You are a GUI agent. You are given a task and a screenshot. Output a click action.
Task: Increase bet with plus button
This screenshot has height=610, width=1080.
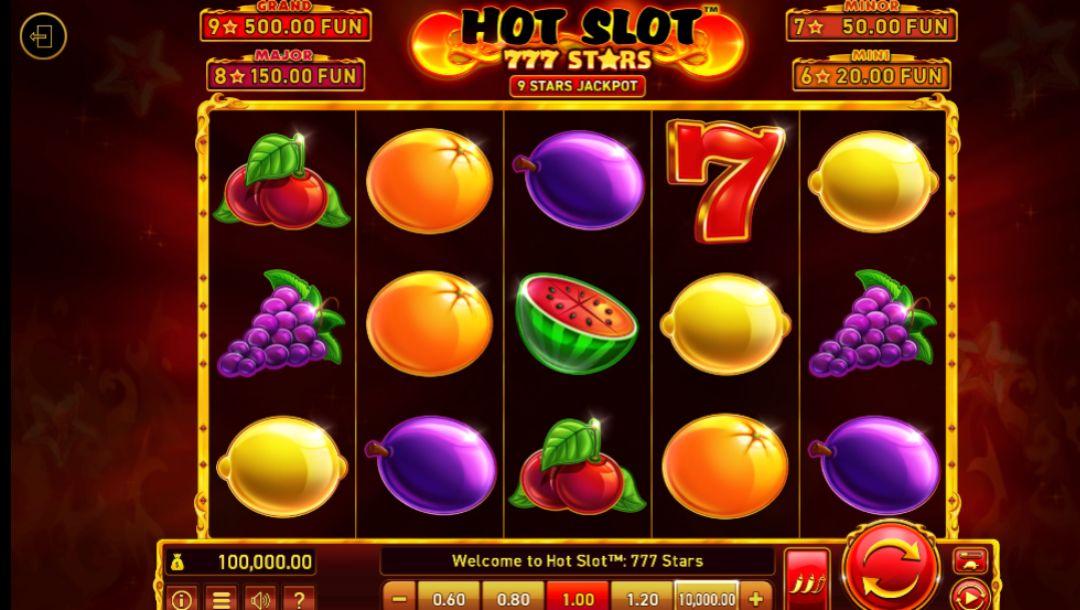coord(756,598)
